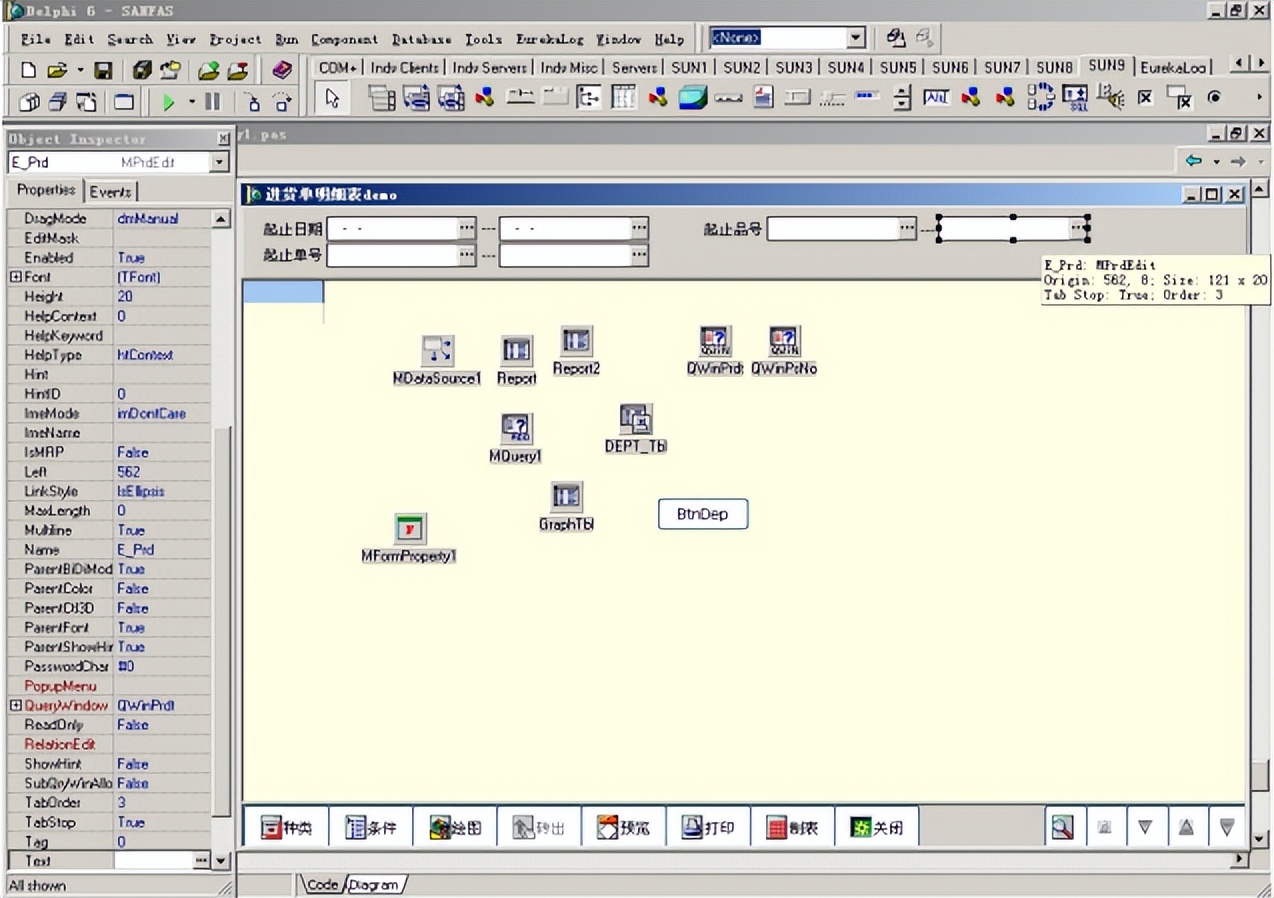1274x898 pixels.
Task: Click the BtnDep button on form
Action: tap(702, 514)
